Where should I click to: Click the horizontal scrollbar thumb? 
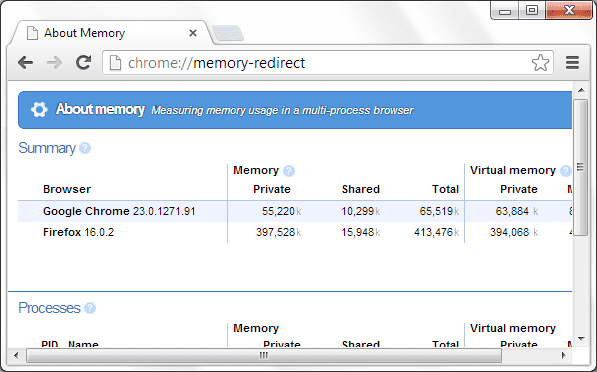click(x=263, y=356)
